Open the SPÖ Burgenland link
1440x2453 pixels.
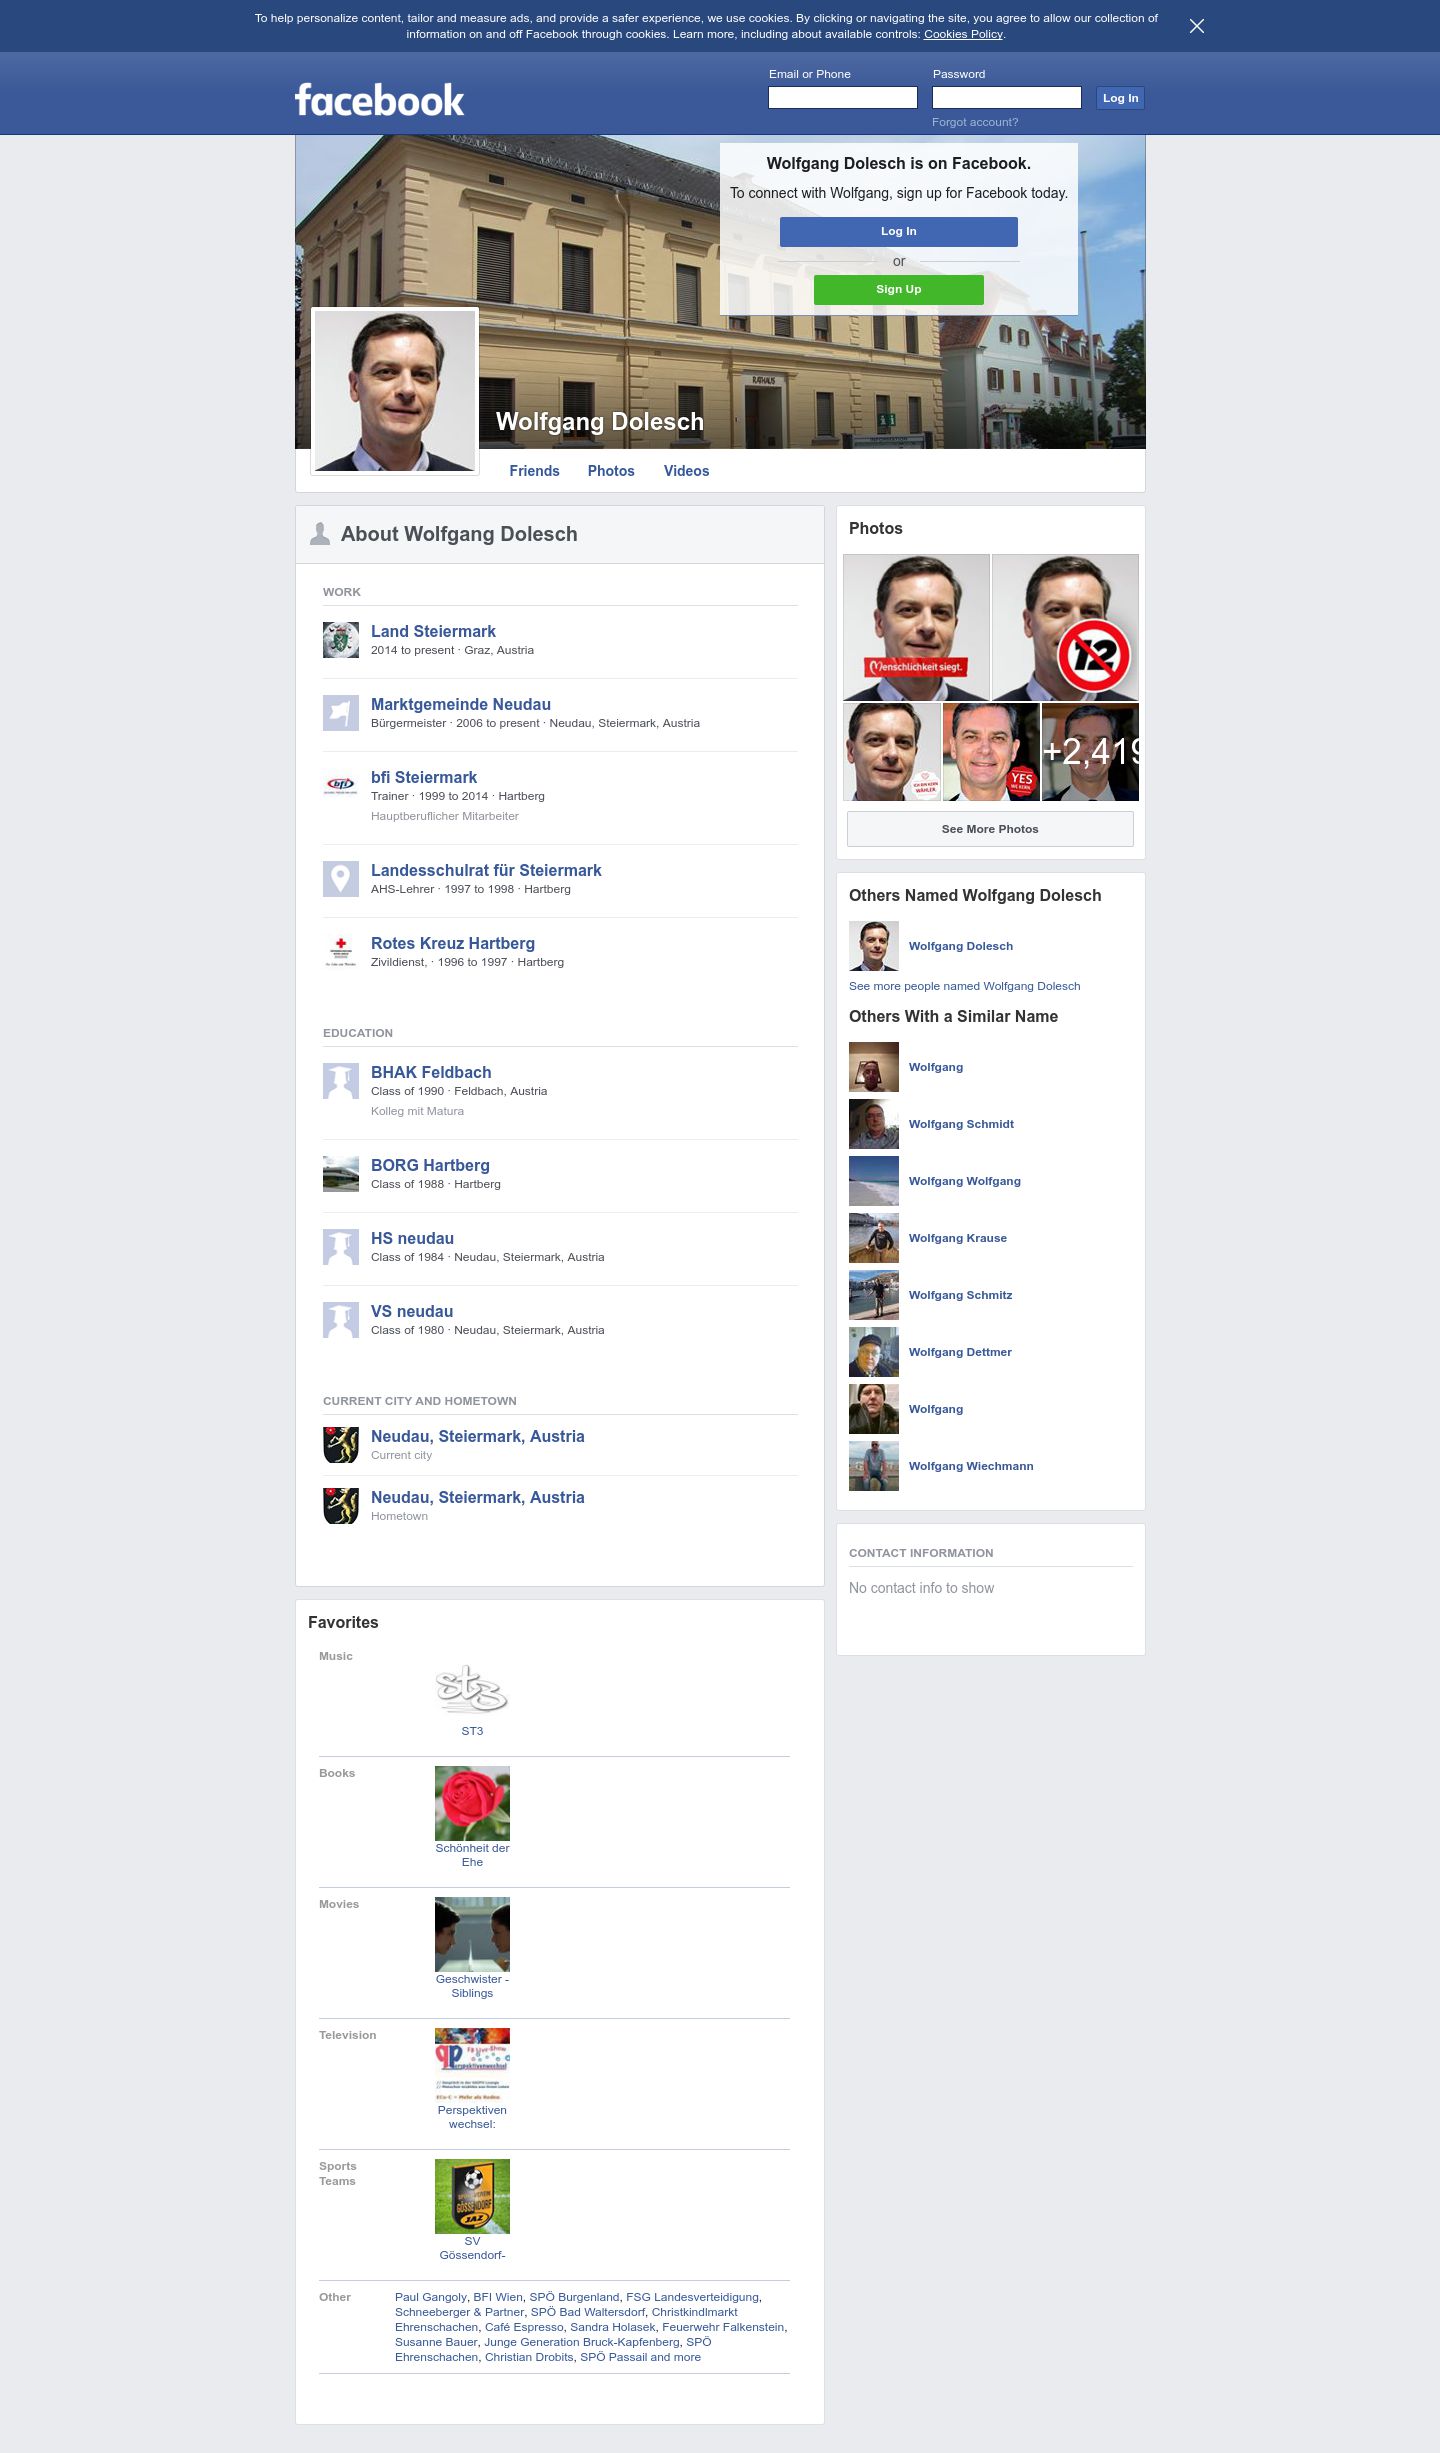pos(574,2297)
